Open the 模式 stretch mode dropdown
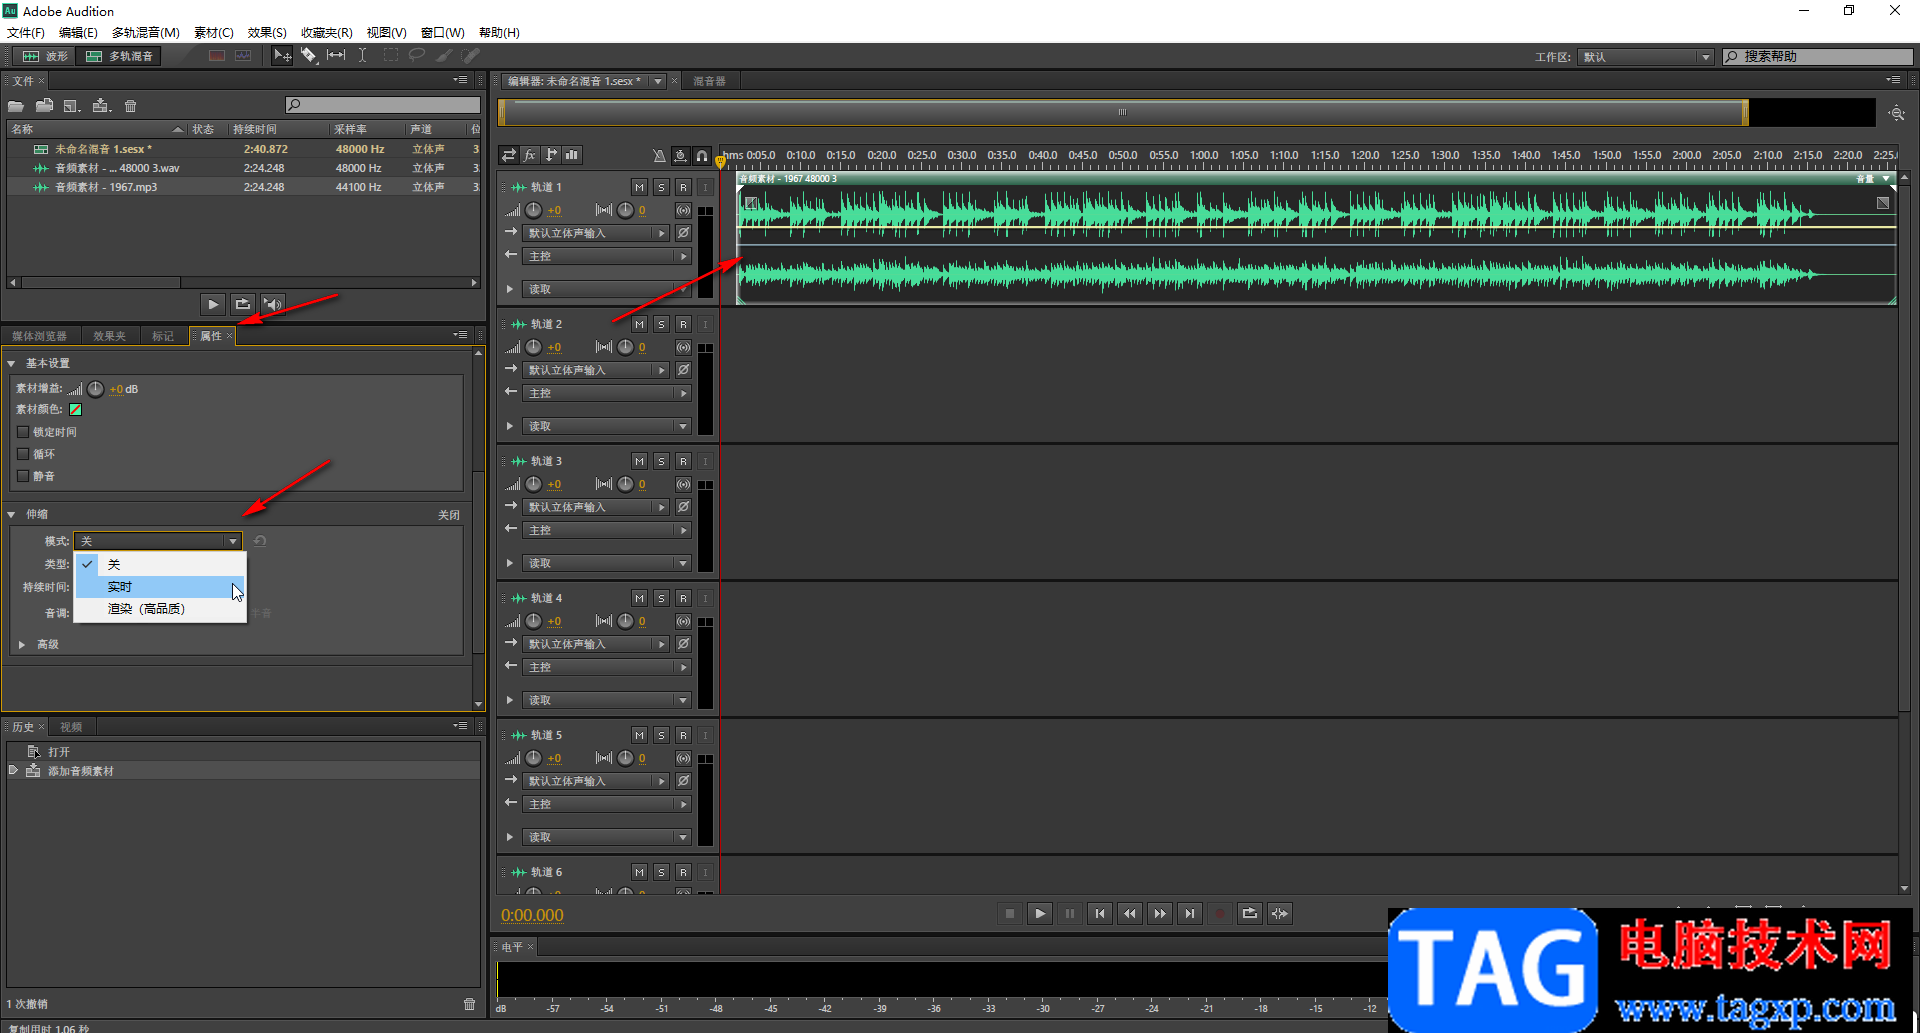This screenshot has width=1920, height=1033. [x=158, y=541]
